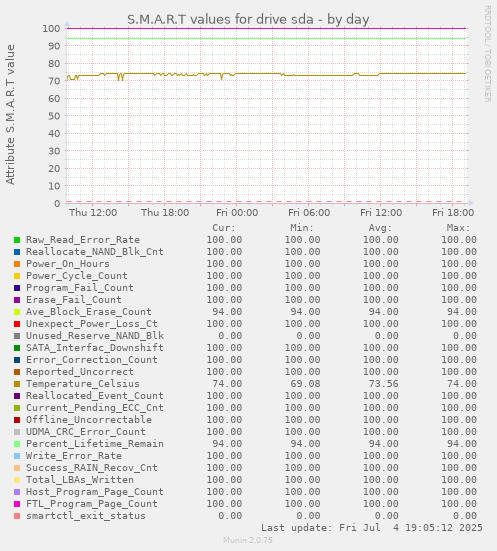Click the Thu 18:00 time axis label

(165, 213)
